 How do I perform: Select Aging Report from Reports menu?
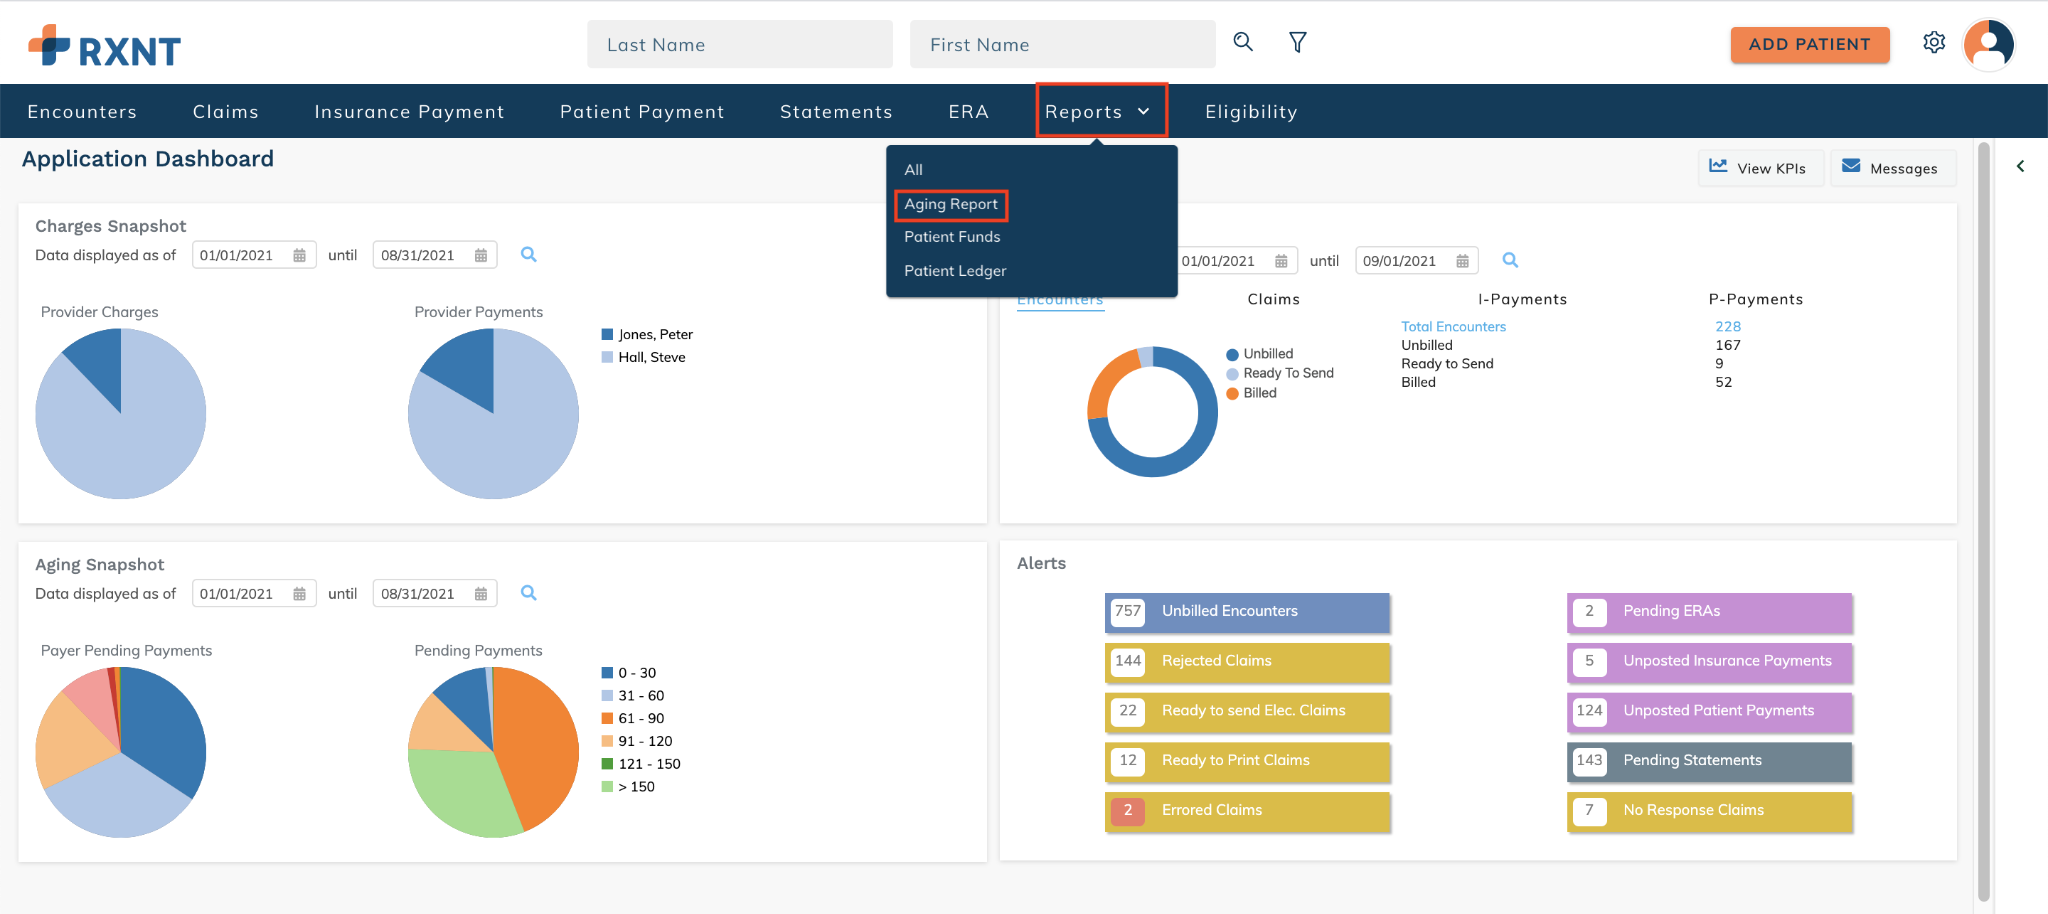point(951,204)
